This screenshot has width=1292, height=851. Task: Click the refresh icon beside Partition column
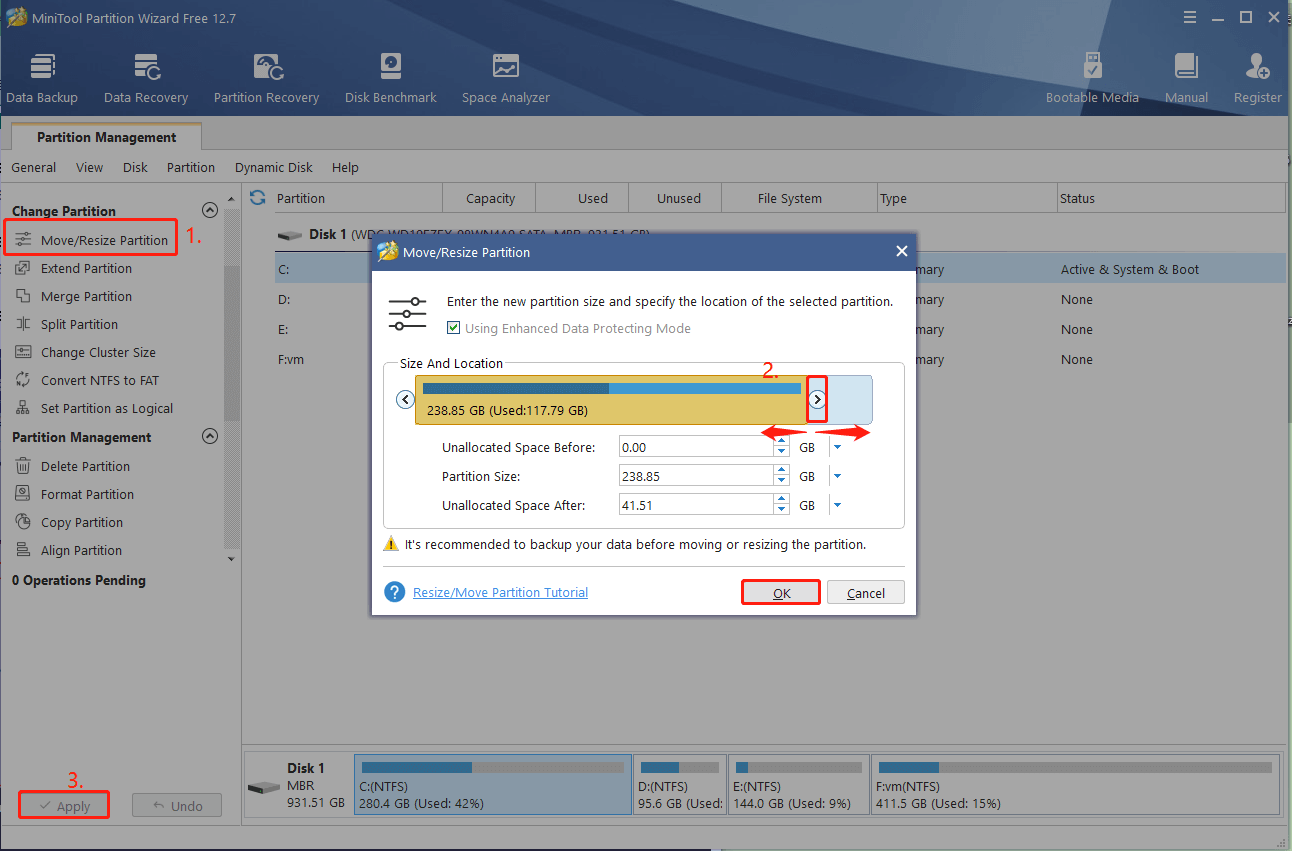258,198
